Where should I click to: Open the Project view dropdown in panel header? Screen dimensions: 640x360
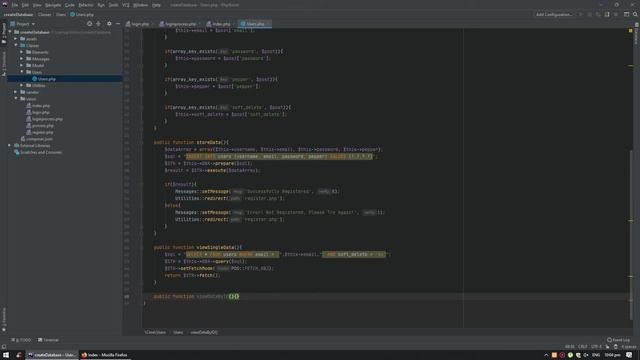[23, 24]
